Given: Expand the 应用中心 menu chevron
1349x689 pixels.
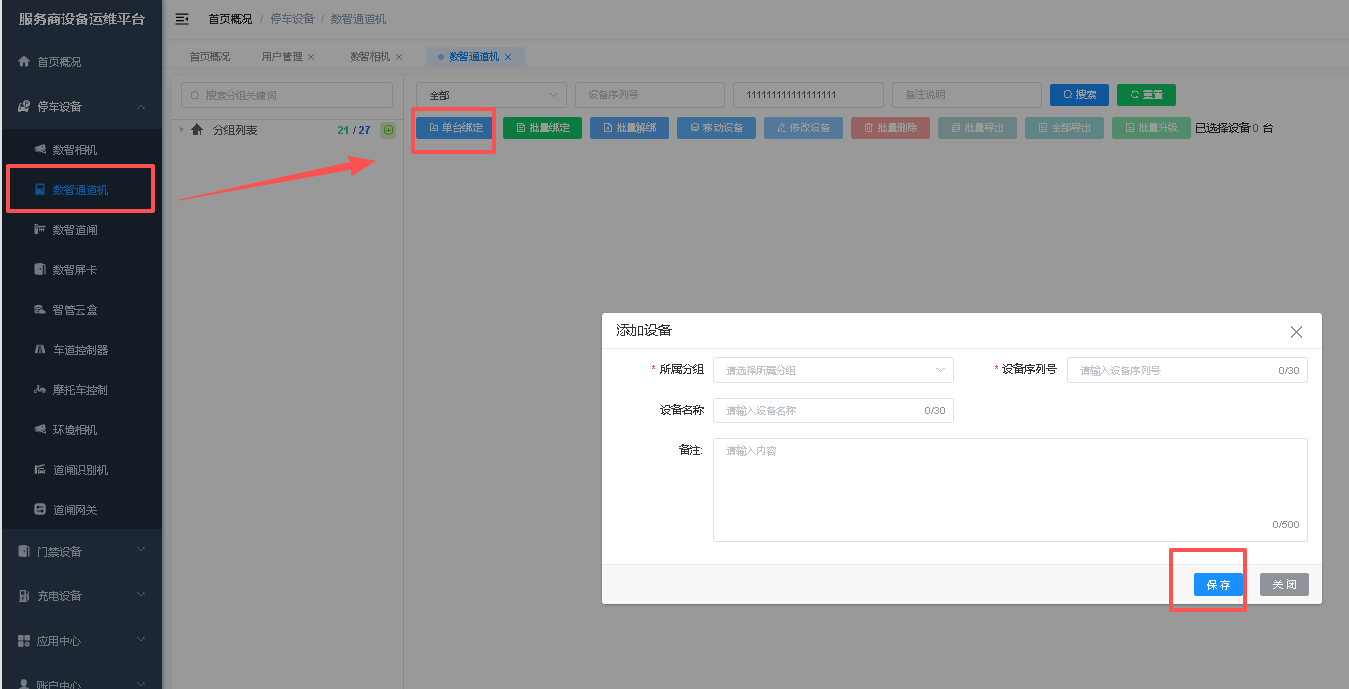Looking at the screenshot, I should click(x=141, y=641).
